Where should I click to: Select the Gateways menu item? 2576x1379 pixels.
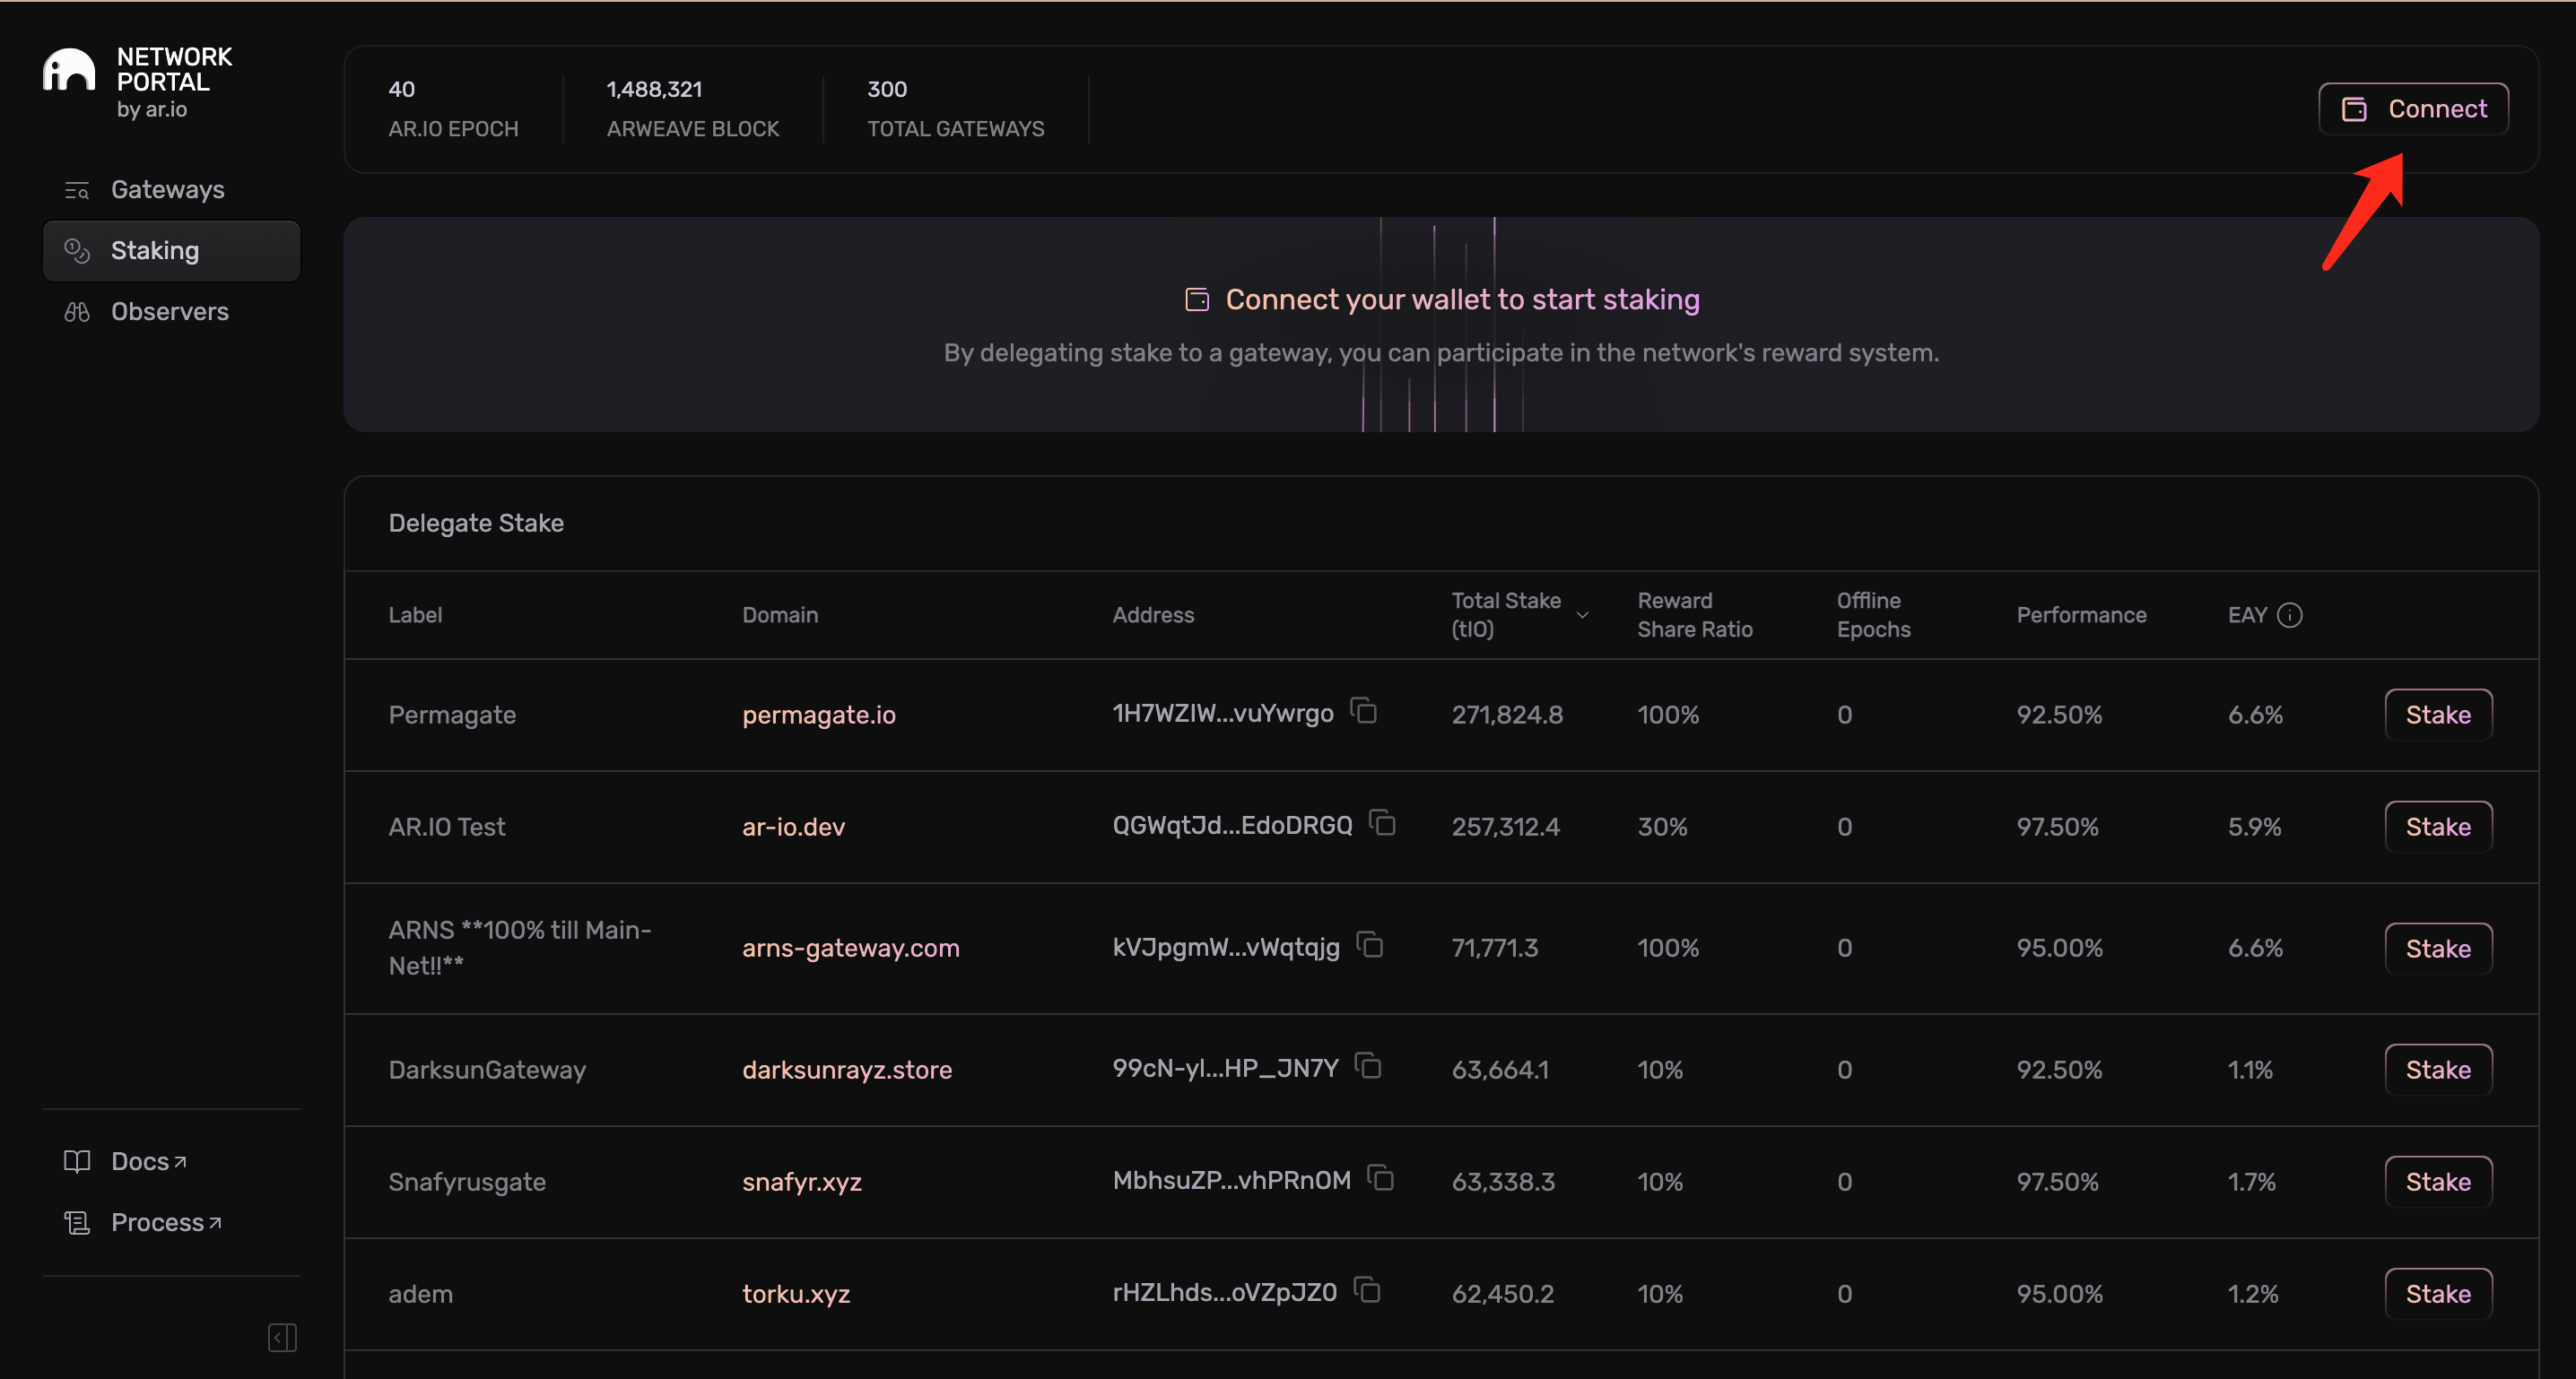point(167,189)
